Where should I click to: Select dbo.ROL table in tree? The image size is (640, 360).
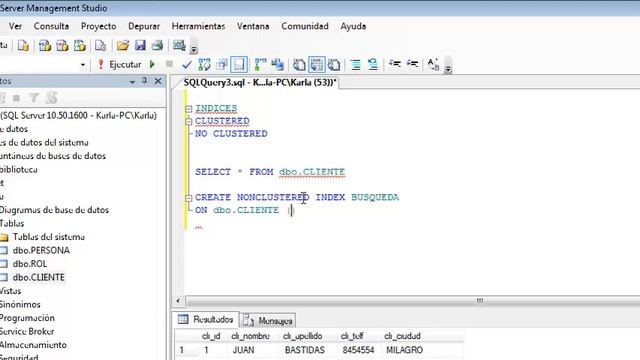click(30, 264)
